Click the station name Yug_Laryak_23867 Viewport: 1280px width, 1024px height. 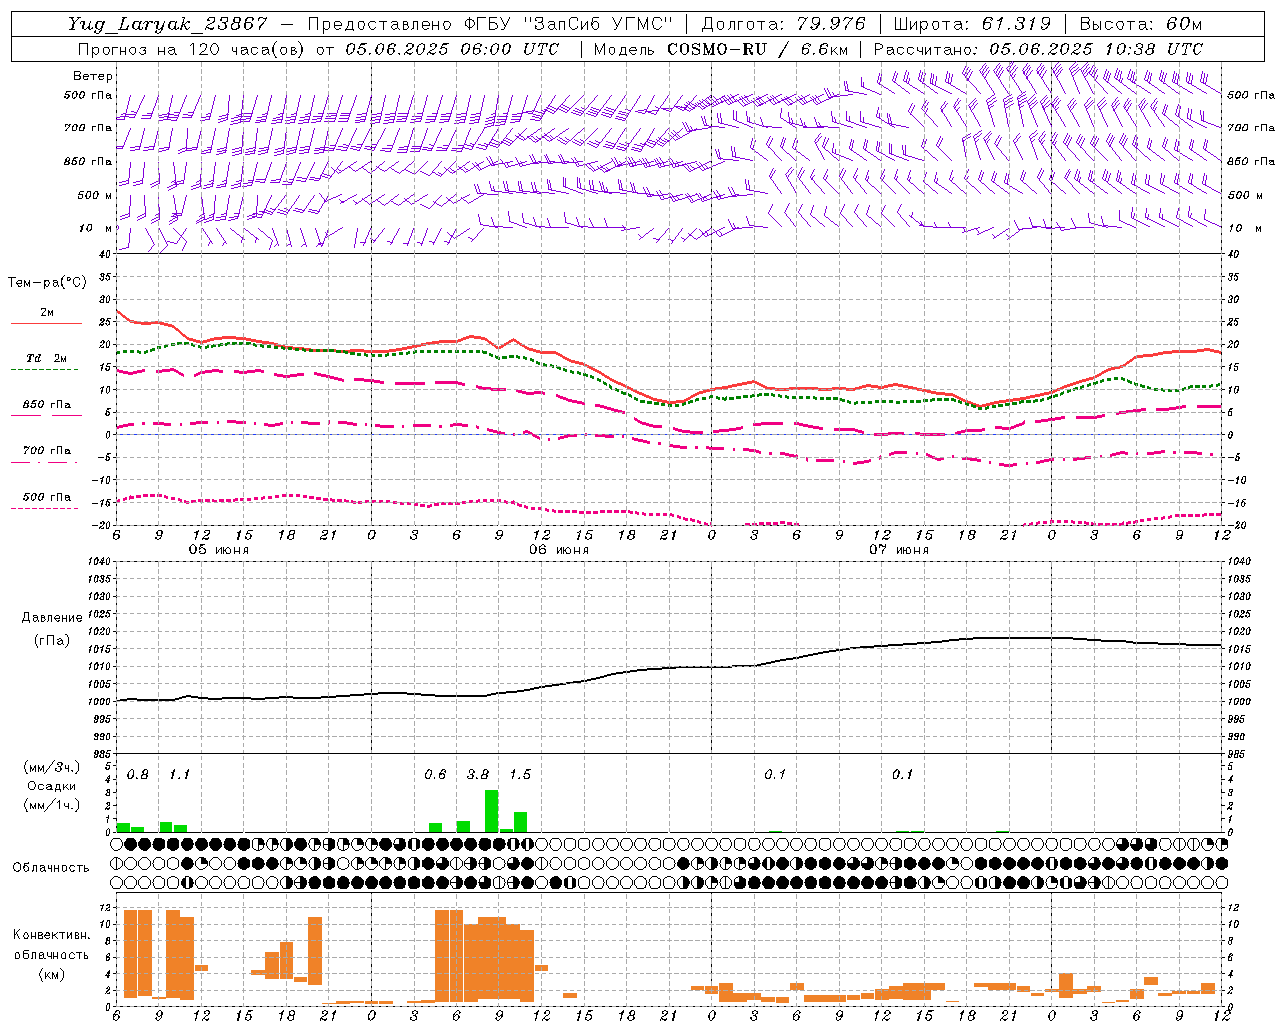[168, 24]
